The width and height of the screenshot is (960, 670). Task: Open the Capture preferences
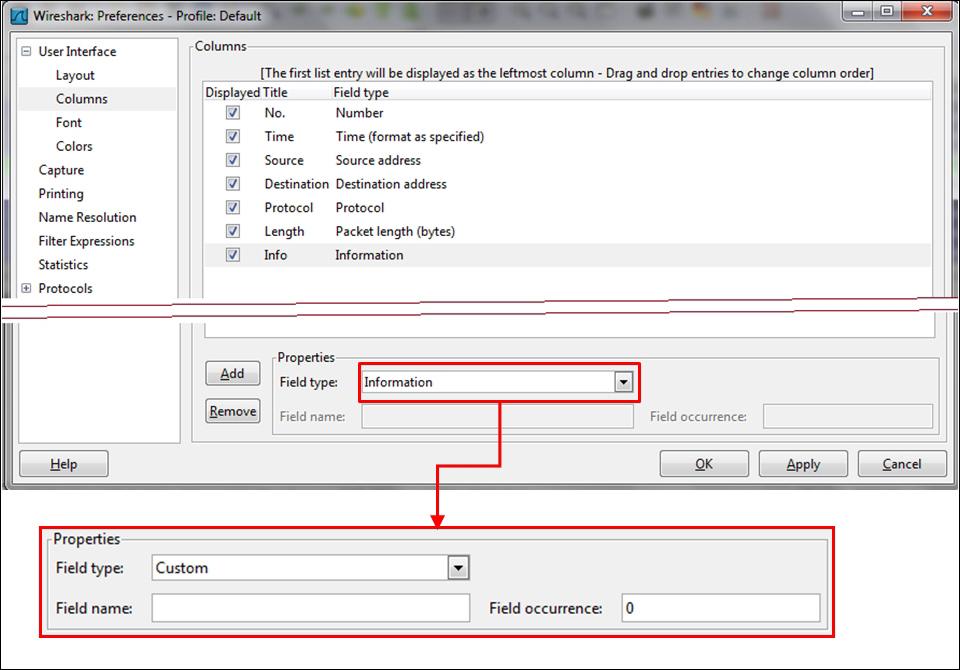(61, 170)
